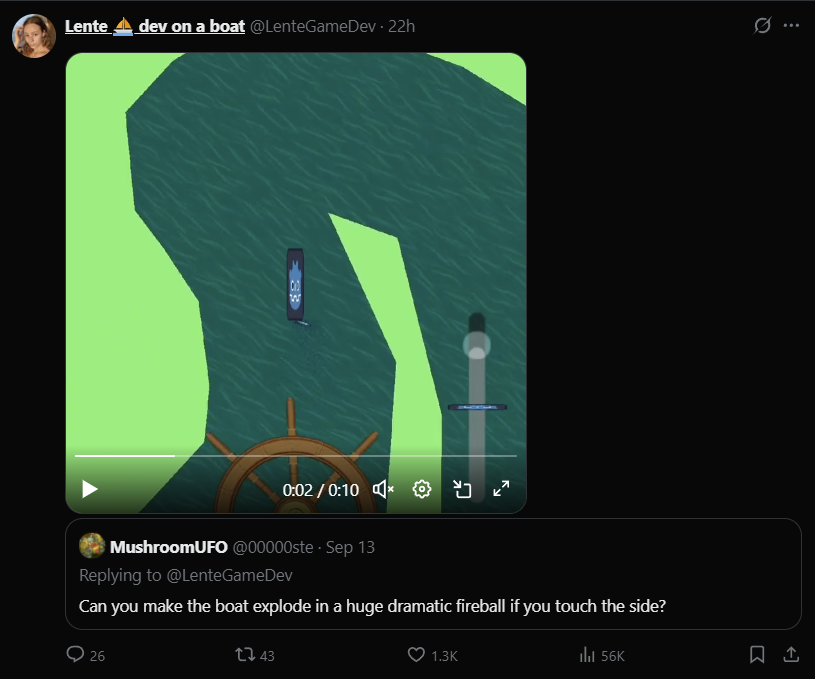Click Lente's profile avatar
Image resolution: width=815 pixels, height=679 pixels.
[34, 36]
